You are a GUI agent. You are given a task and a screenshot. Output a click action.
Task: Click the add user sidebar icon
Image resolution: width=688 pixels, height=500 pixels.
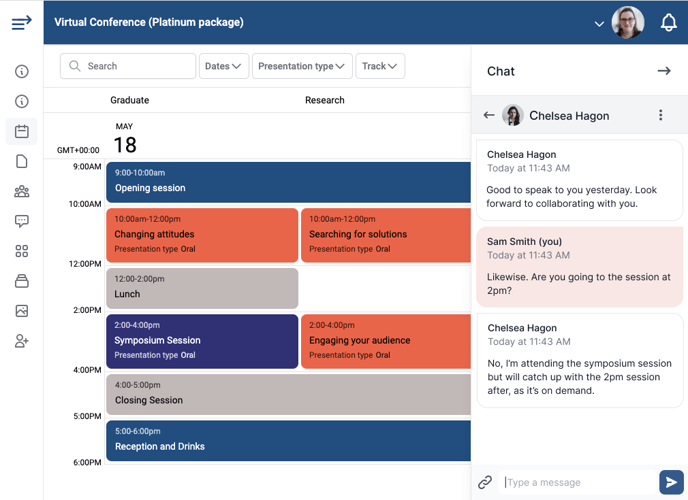point(22,341)
